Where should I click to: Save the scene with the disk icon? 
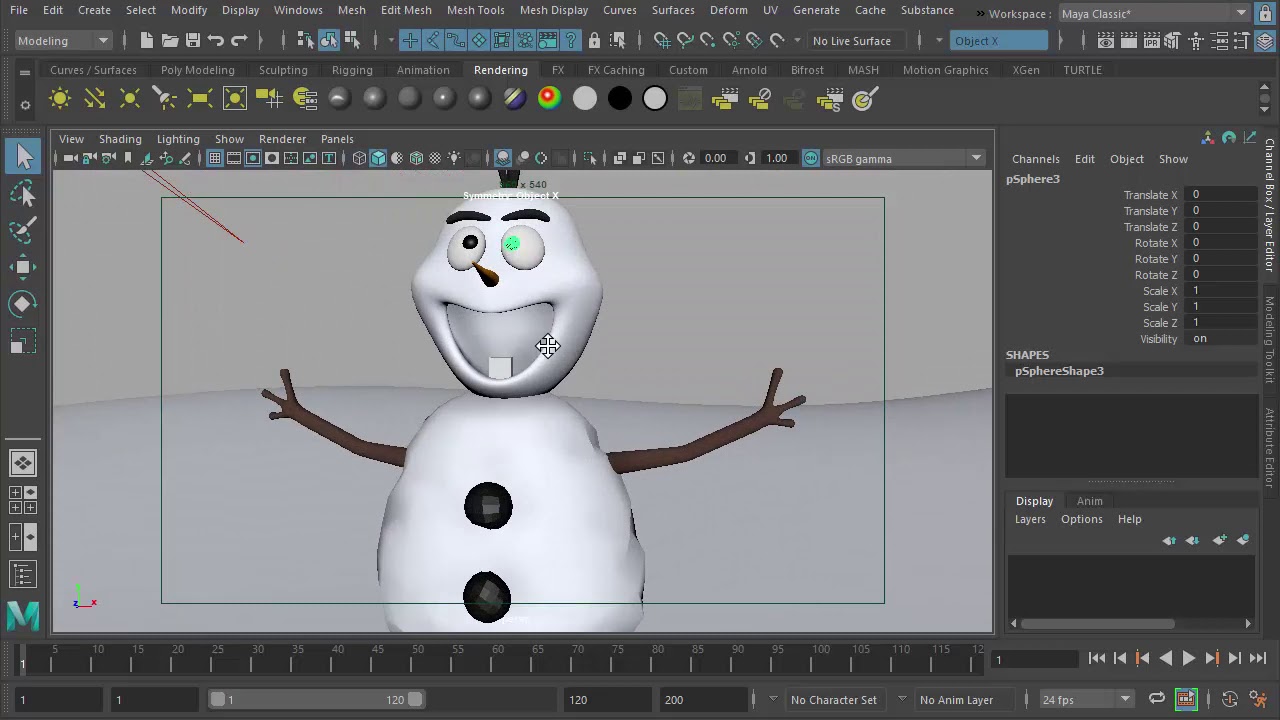tap(193, 41)
